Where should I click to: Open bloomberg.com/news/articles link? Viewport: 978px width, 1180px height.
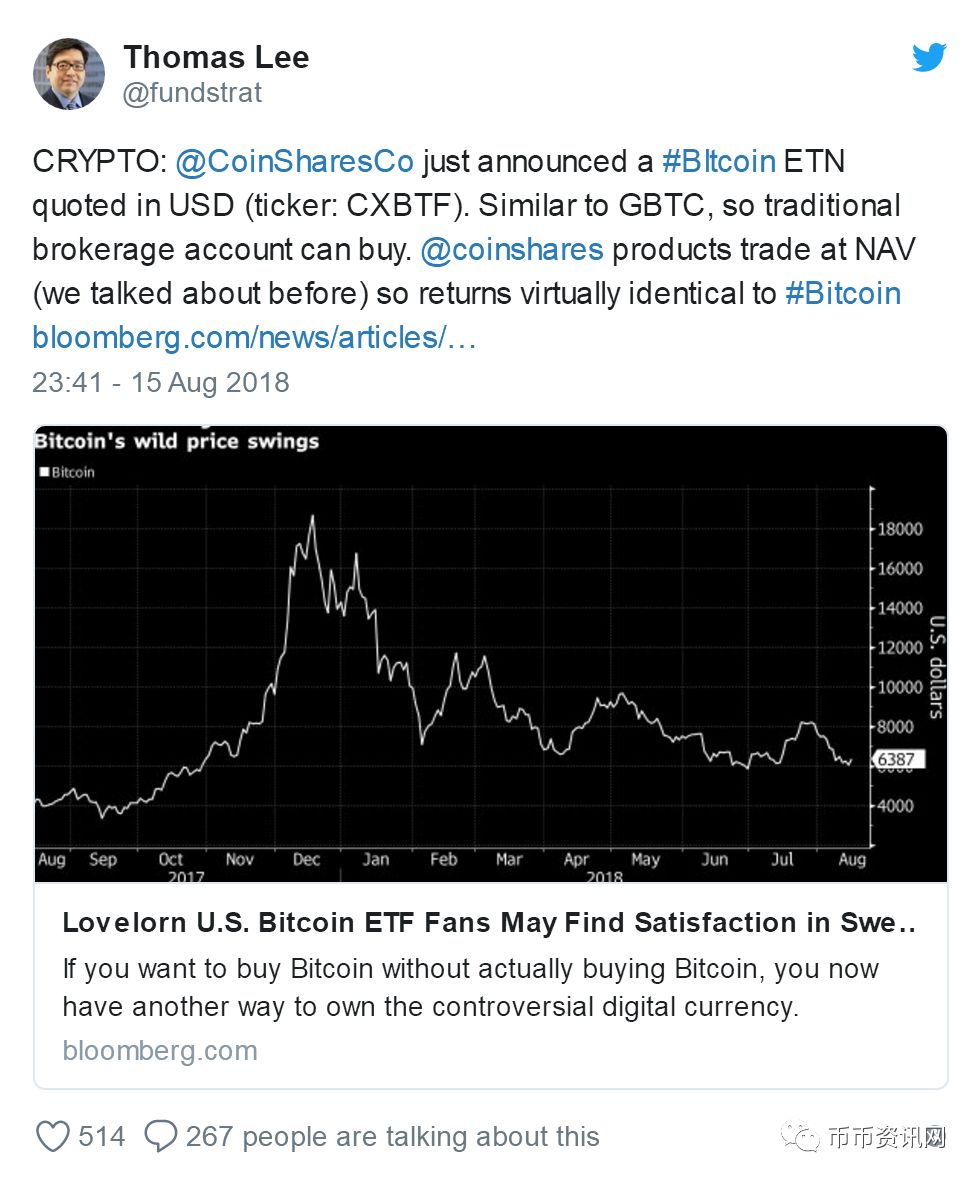point(254,338)
